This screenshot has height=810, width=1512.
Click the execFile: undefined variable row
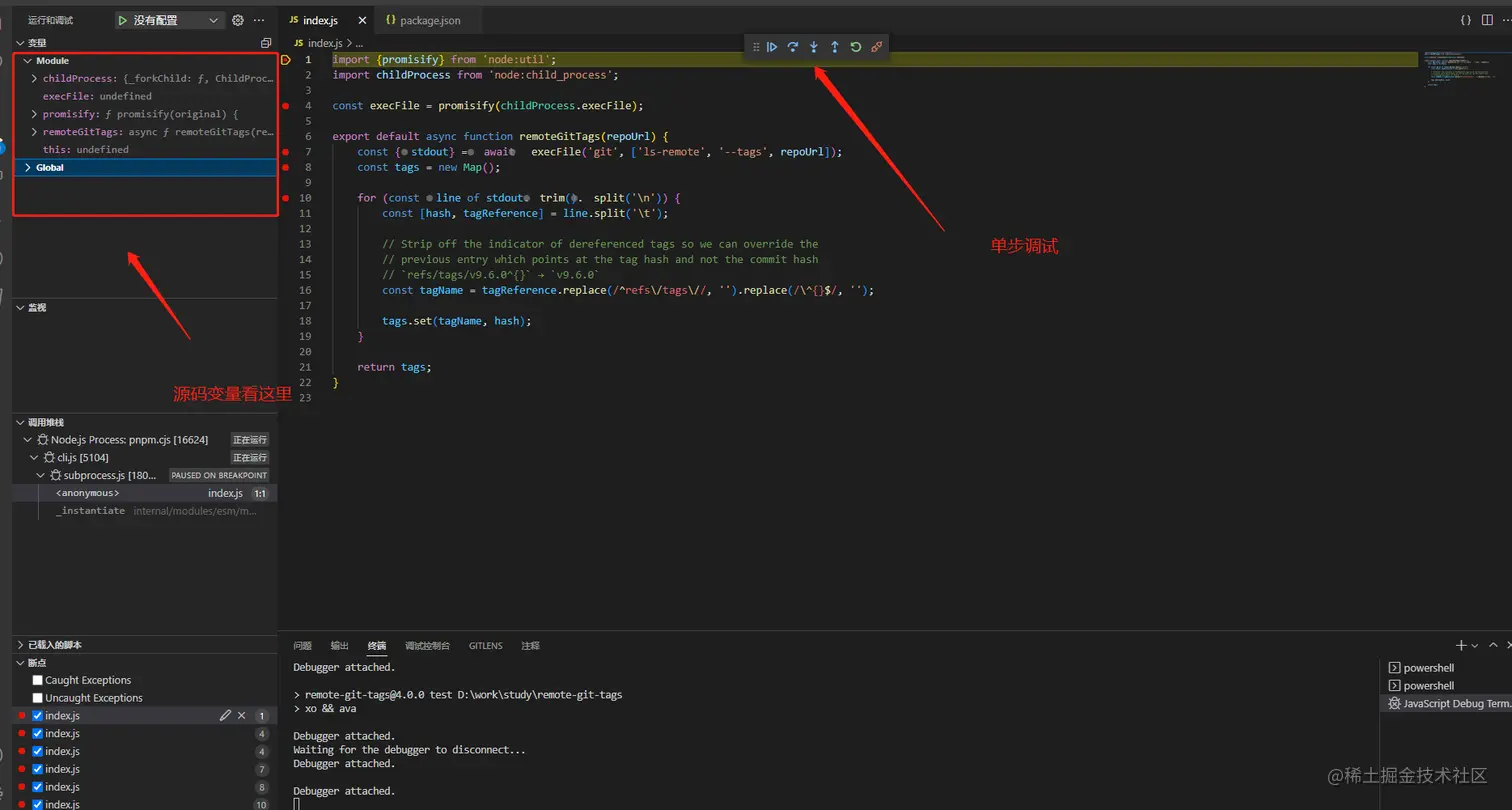coord(144,97)
